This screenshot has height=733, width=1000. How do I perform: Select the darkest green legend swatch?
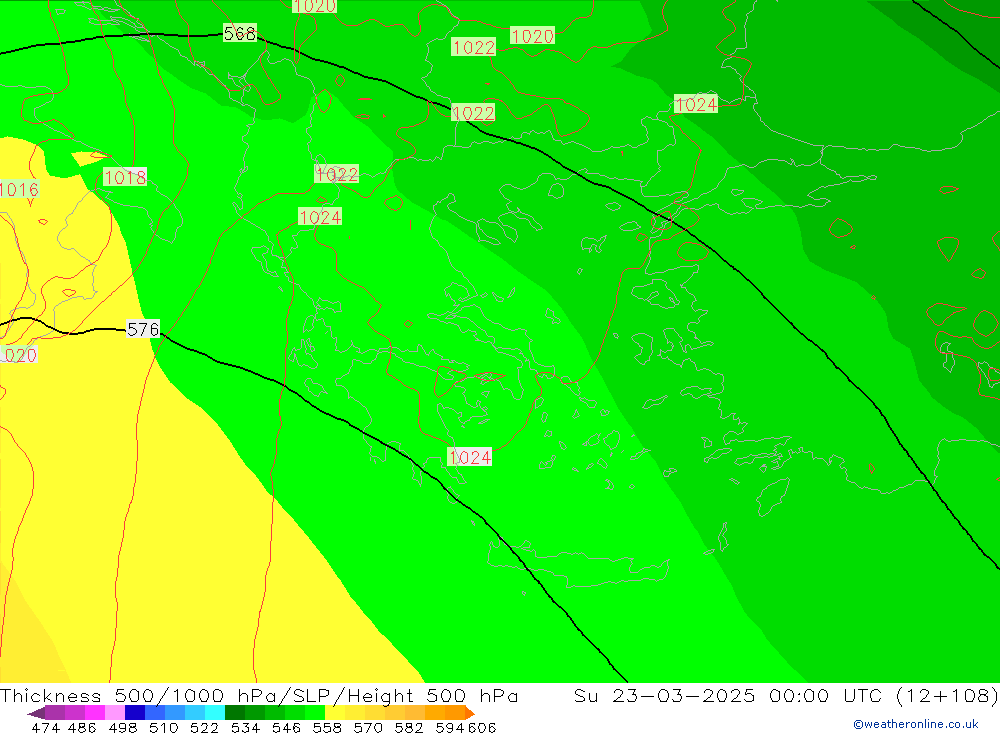[235, 713]
